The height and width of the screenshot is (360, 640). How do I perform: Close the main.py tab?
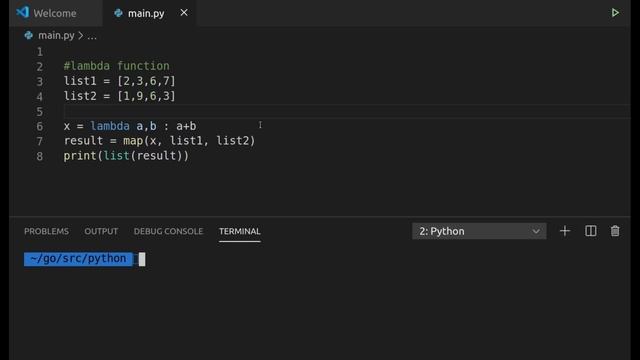(x=184, y=13)
